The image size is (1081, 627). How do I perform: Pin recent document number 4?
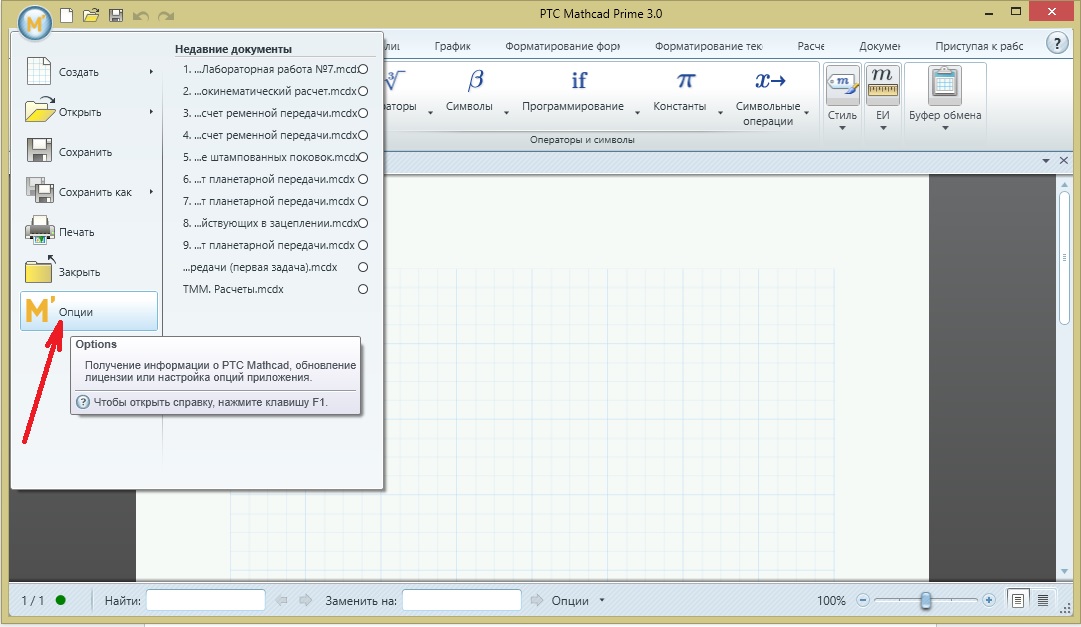coord(363,135)
